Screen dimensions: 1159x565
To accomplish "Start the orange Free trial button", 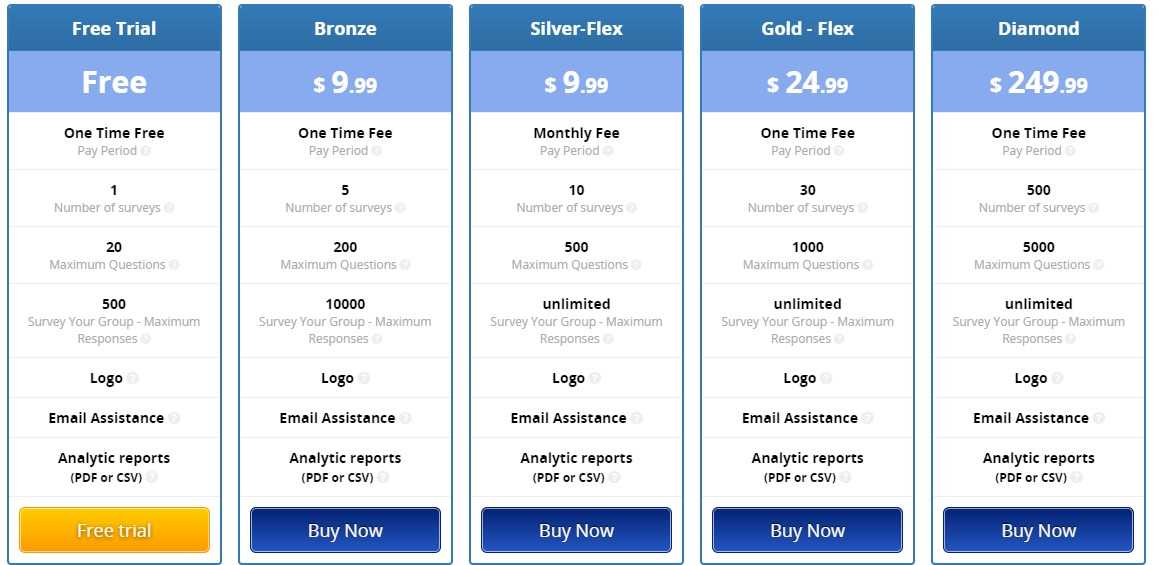I will [115, 530].
